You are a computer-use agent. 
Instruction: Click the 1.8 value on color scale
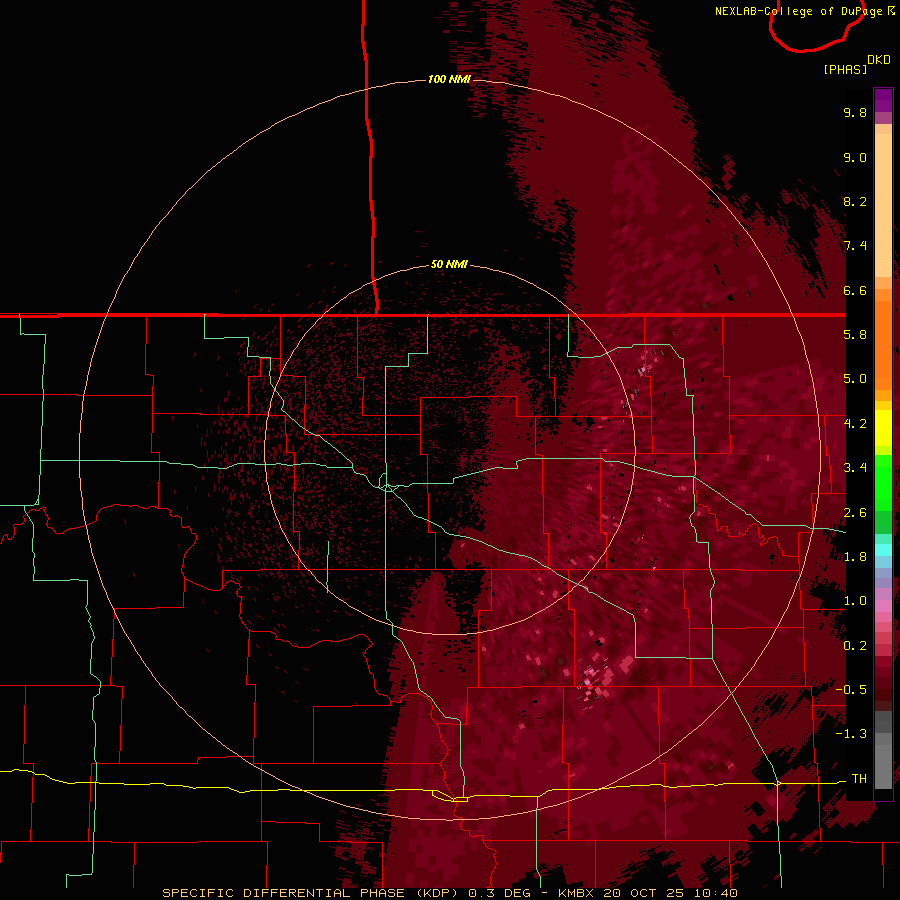[x=855, y=557]
